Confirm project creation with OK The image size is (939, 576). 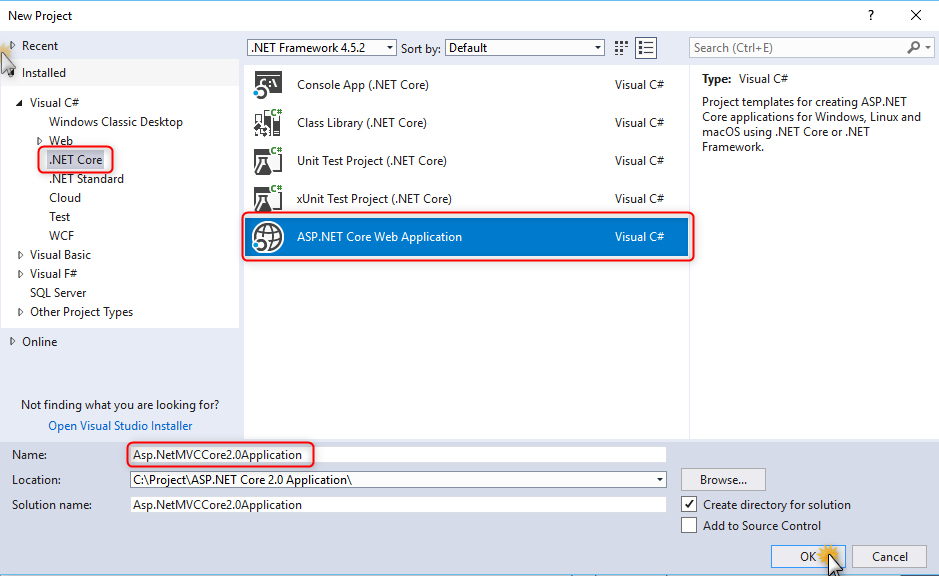pyautogui.click(x=808, y=556)
